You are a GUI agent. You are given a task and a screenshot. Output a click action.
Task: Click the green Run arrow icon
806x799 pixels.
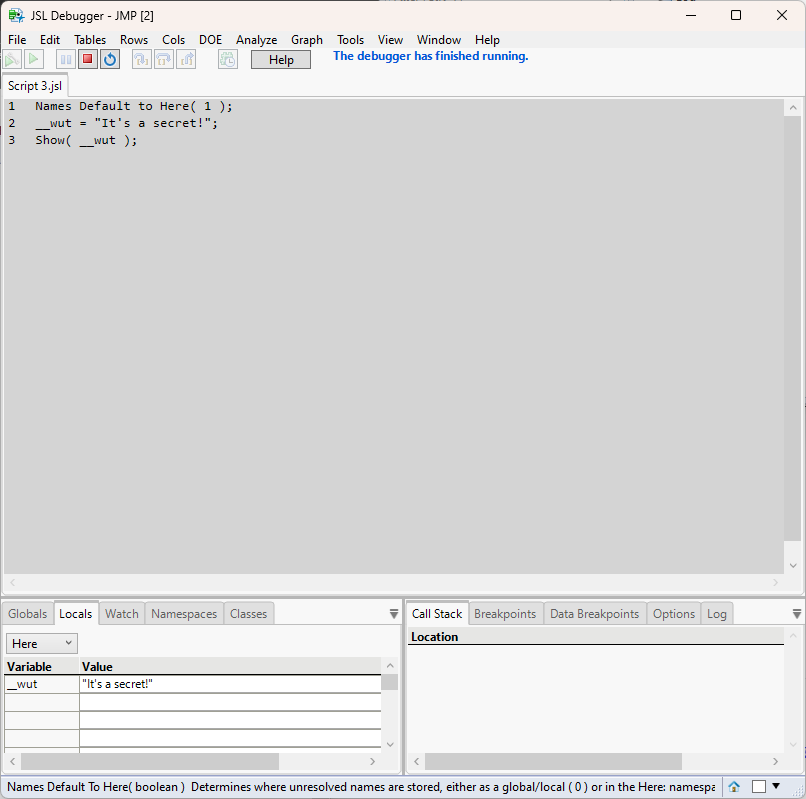34,60
